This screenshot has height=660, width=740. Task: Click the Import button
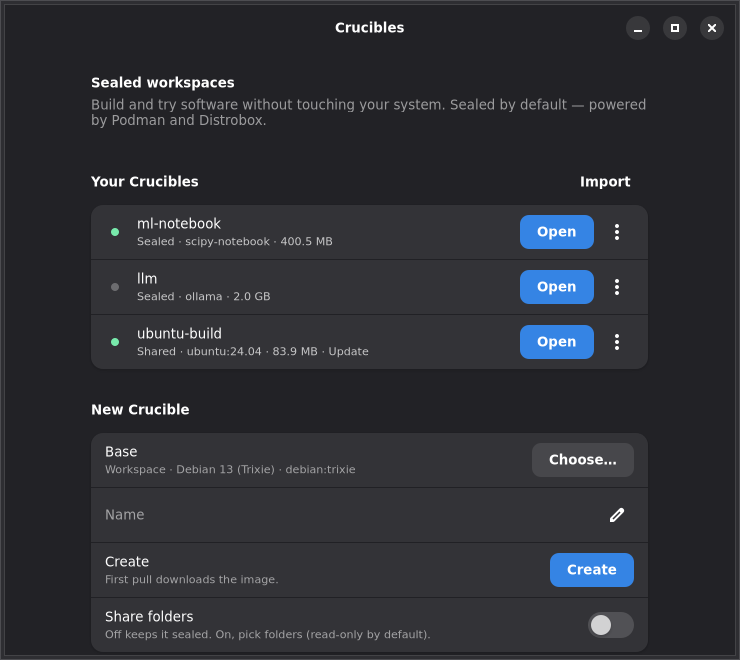[605, 182]
